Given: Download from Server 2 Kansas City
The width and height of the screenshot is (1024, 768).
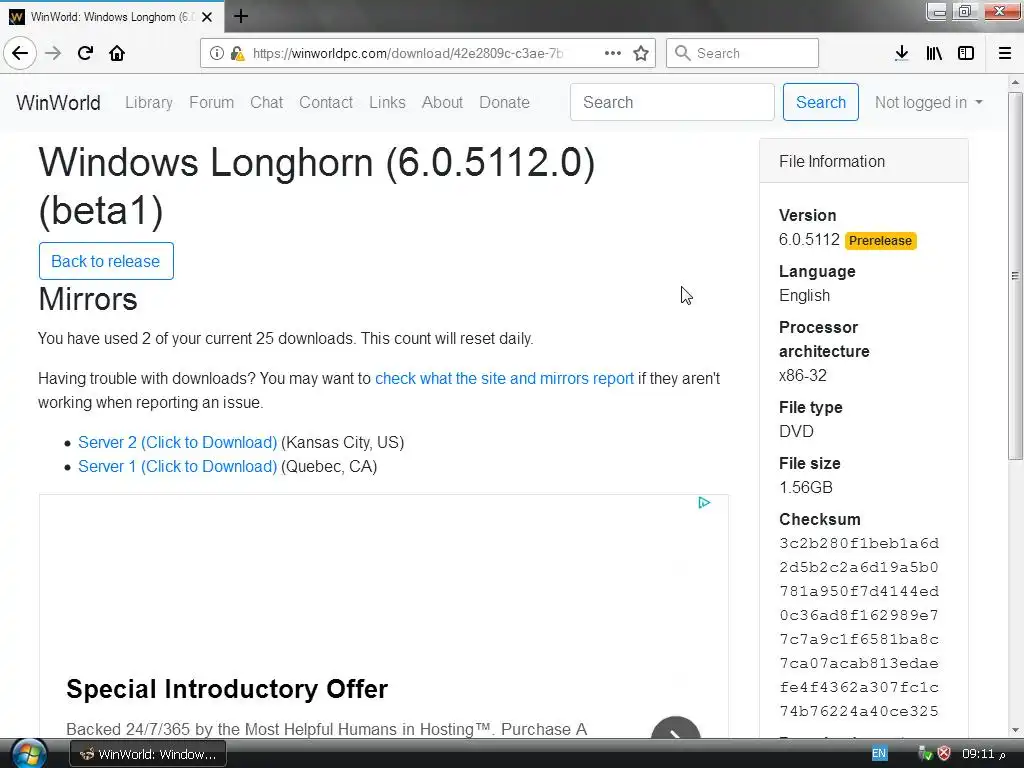Looking at the screenshot, I should pyautogui.click(x=178, y=443).
